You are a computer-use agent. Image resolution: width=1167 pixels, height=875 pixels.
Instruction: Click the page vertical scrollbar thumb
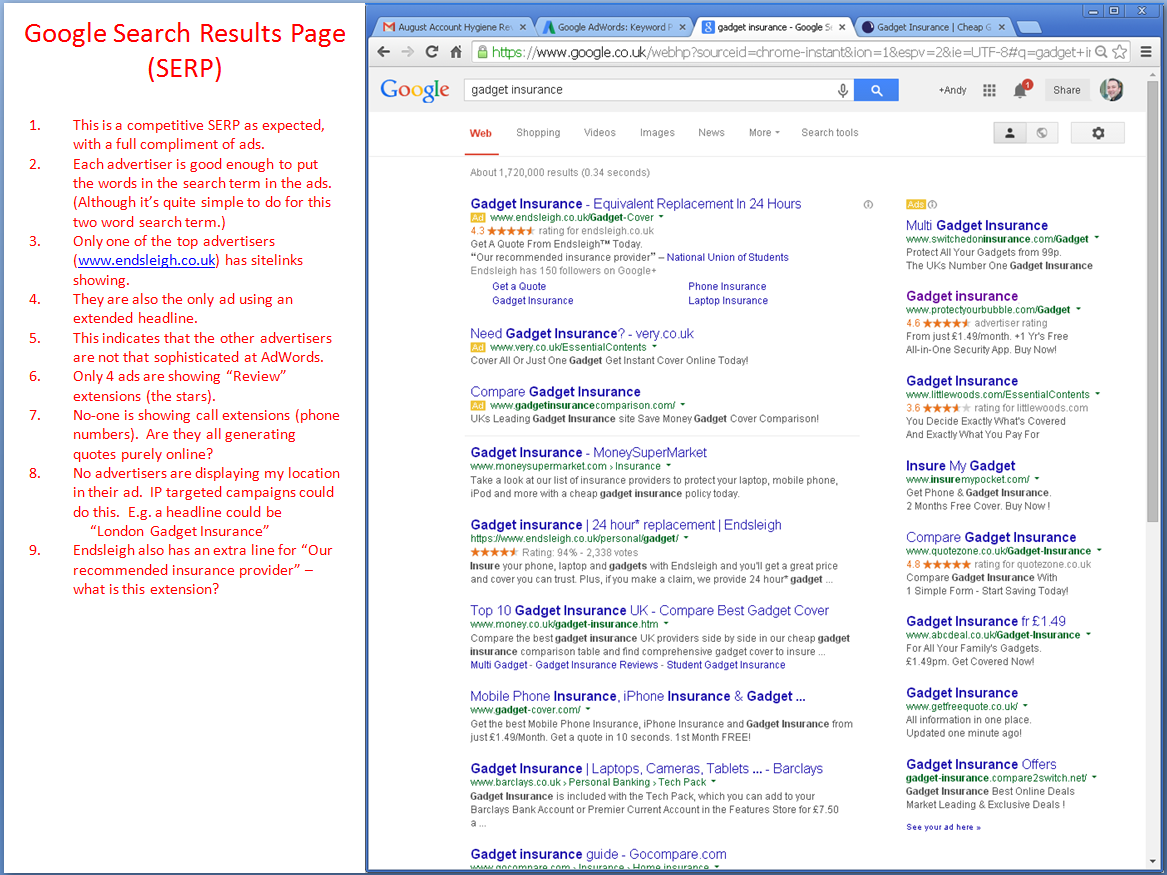[1153, 301]
